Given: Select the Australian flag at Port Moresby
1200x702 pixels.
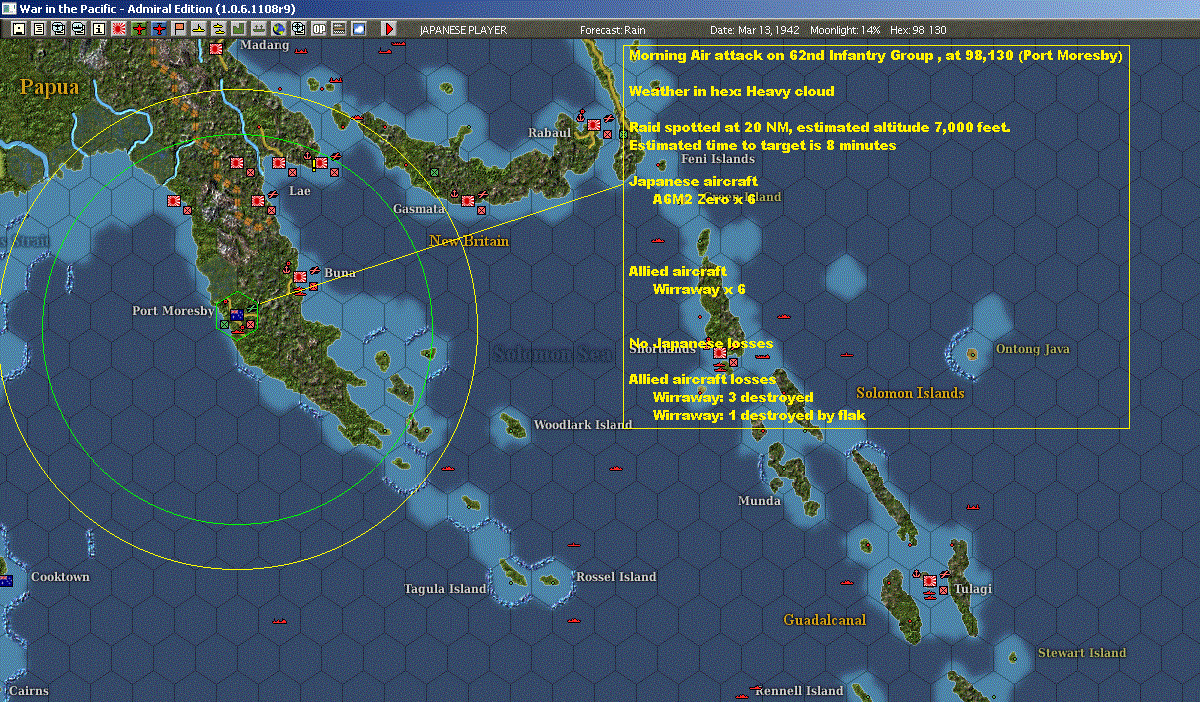Looking at the screenshot, I should (x=237, y=315).
